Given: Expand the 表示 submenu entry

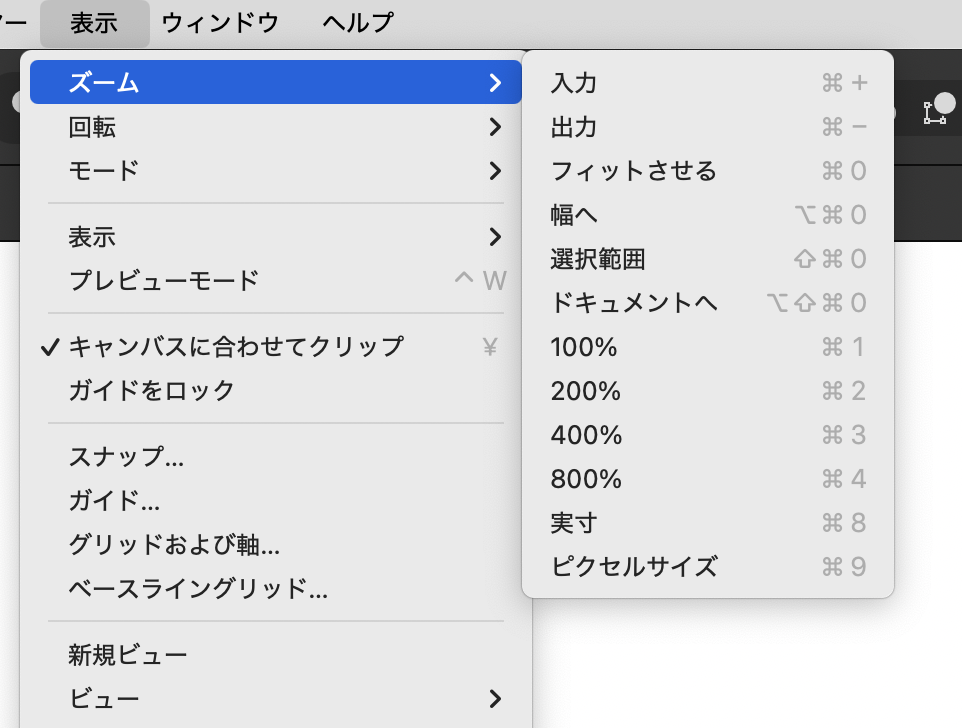Looking at the screenshot, I should click(92, 237).
